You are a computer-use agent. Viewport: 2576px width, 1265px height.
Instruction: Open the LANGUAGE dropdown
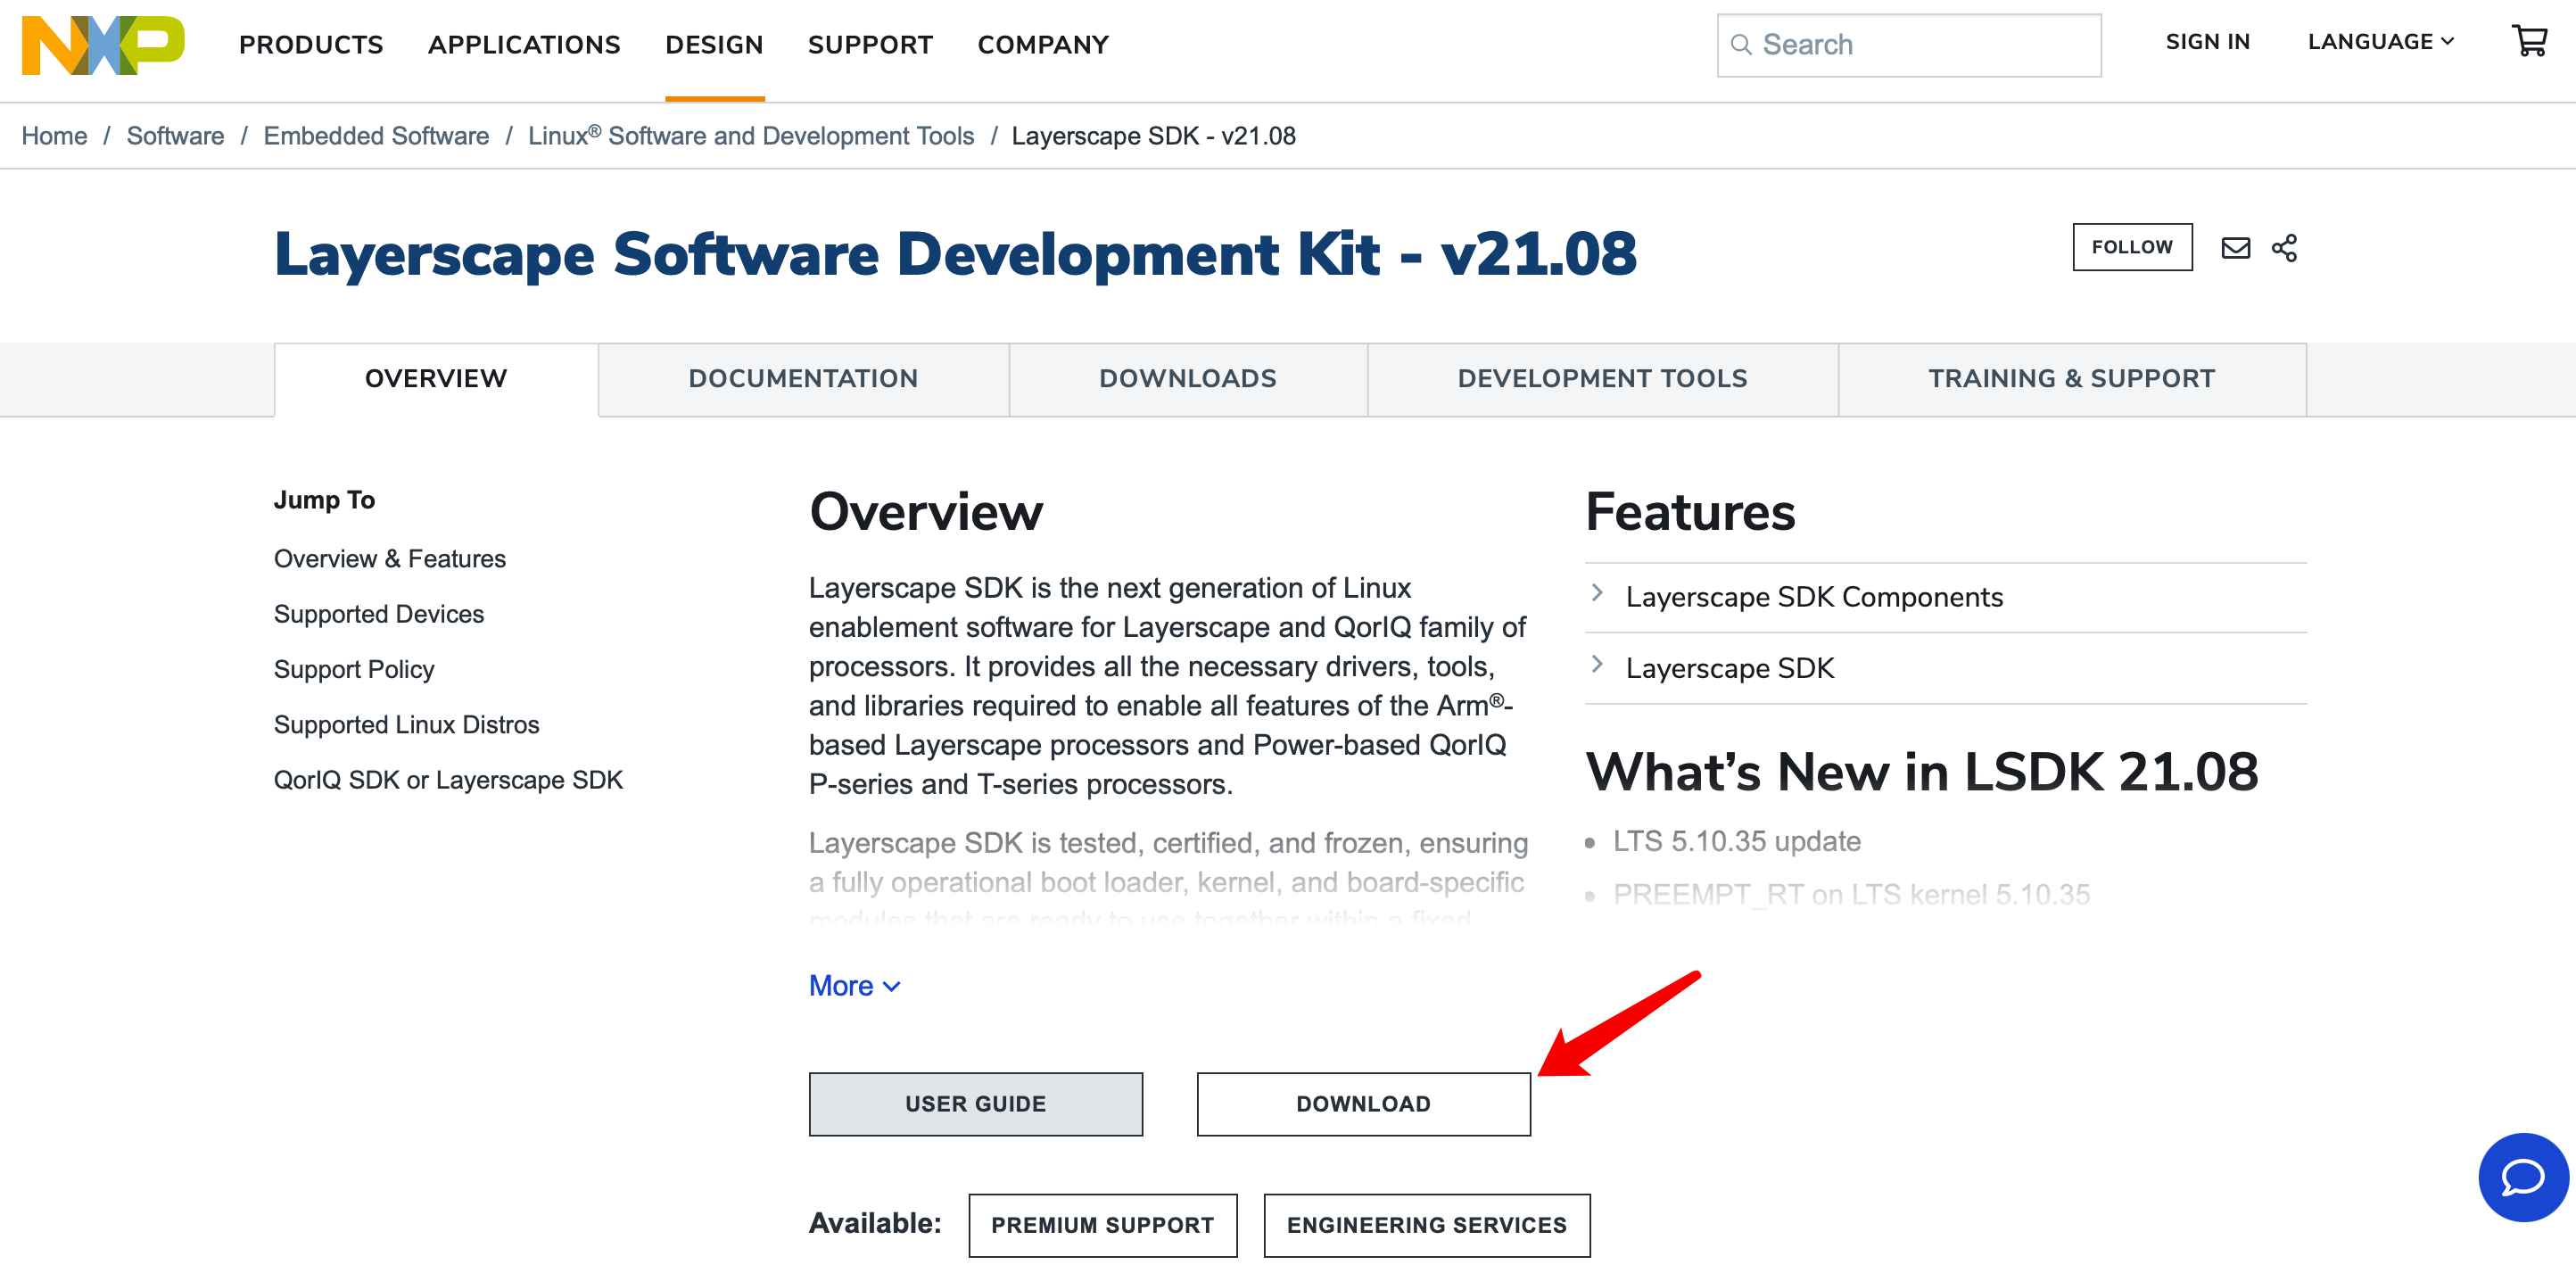coord(2380,42)
